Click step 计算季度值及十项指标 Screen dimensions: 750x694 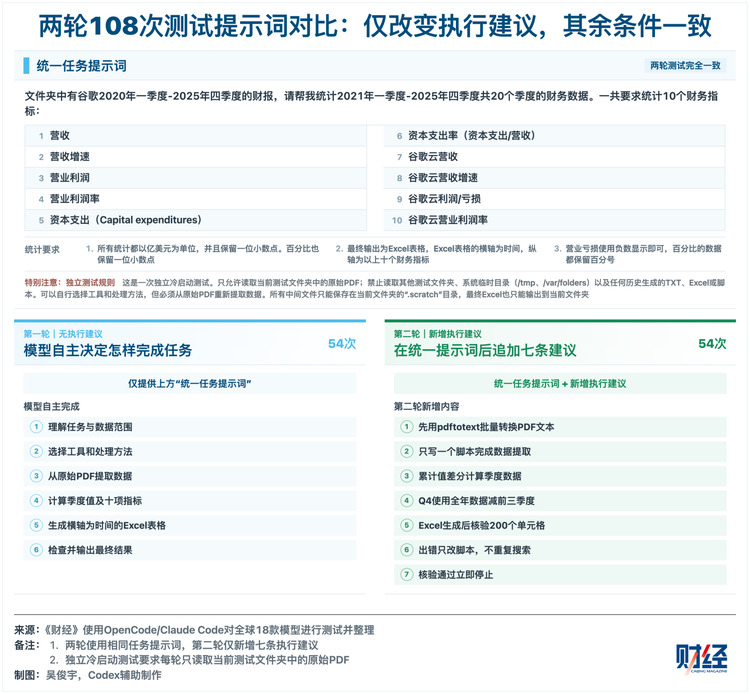[x=190, y=501]
